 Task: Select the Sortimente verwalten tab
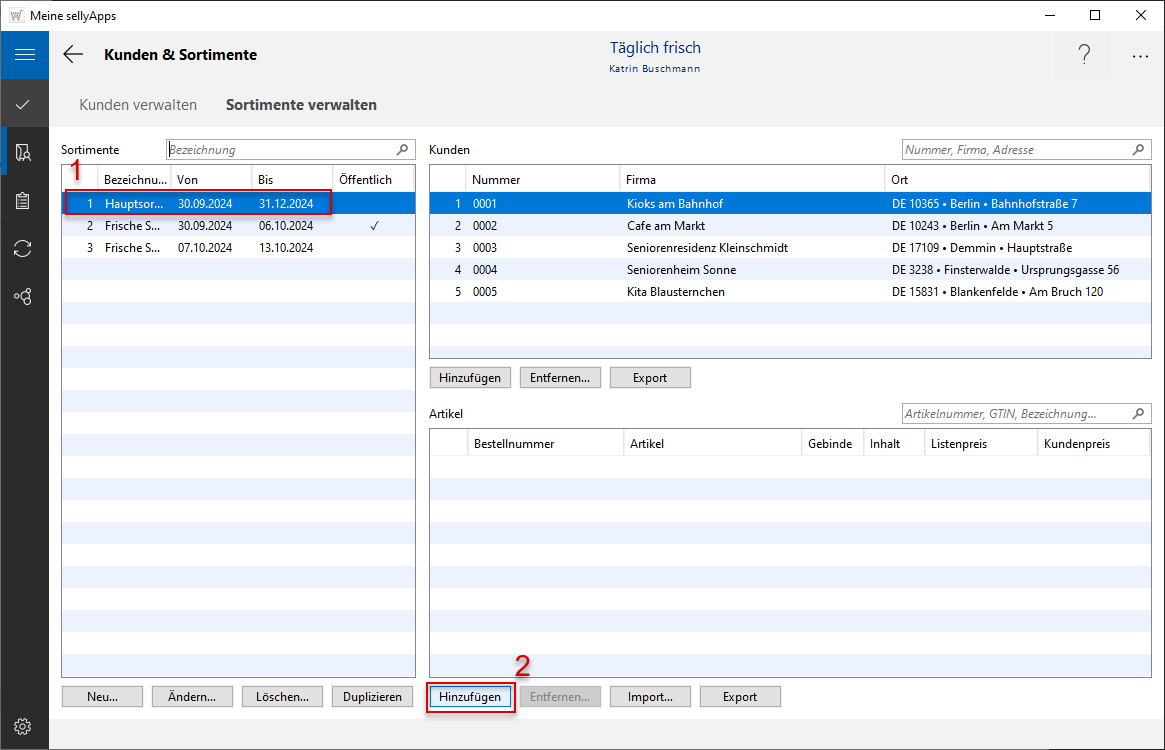coord(301,104)
